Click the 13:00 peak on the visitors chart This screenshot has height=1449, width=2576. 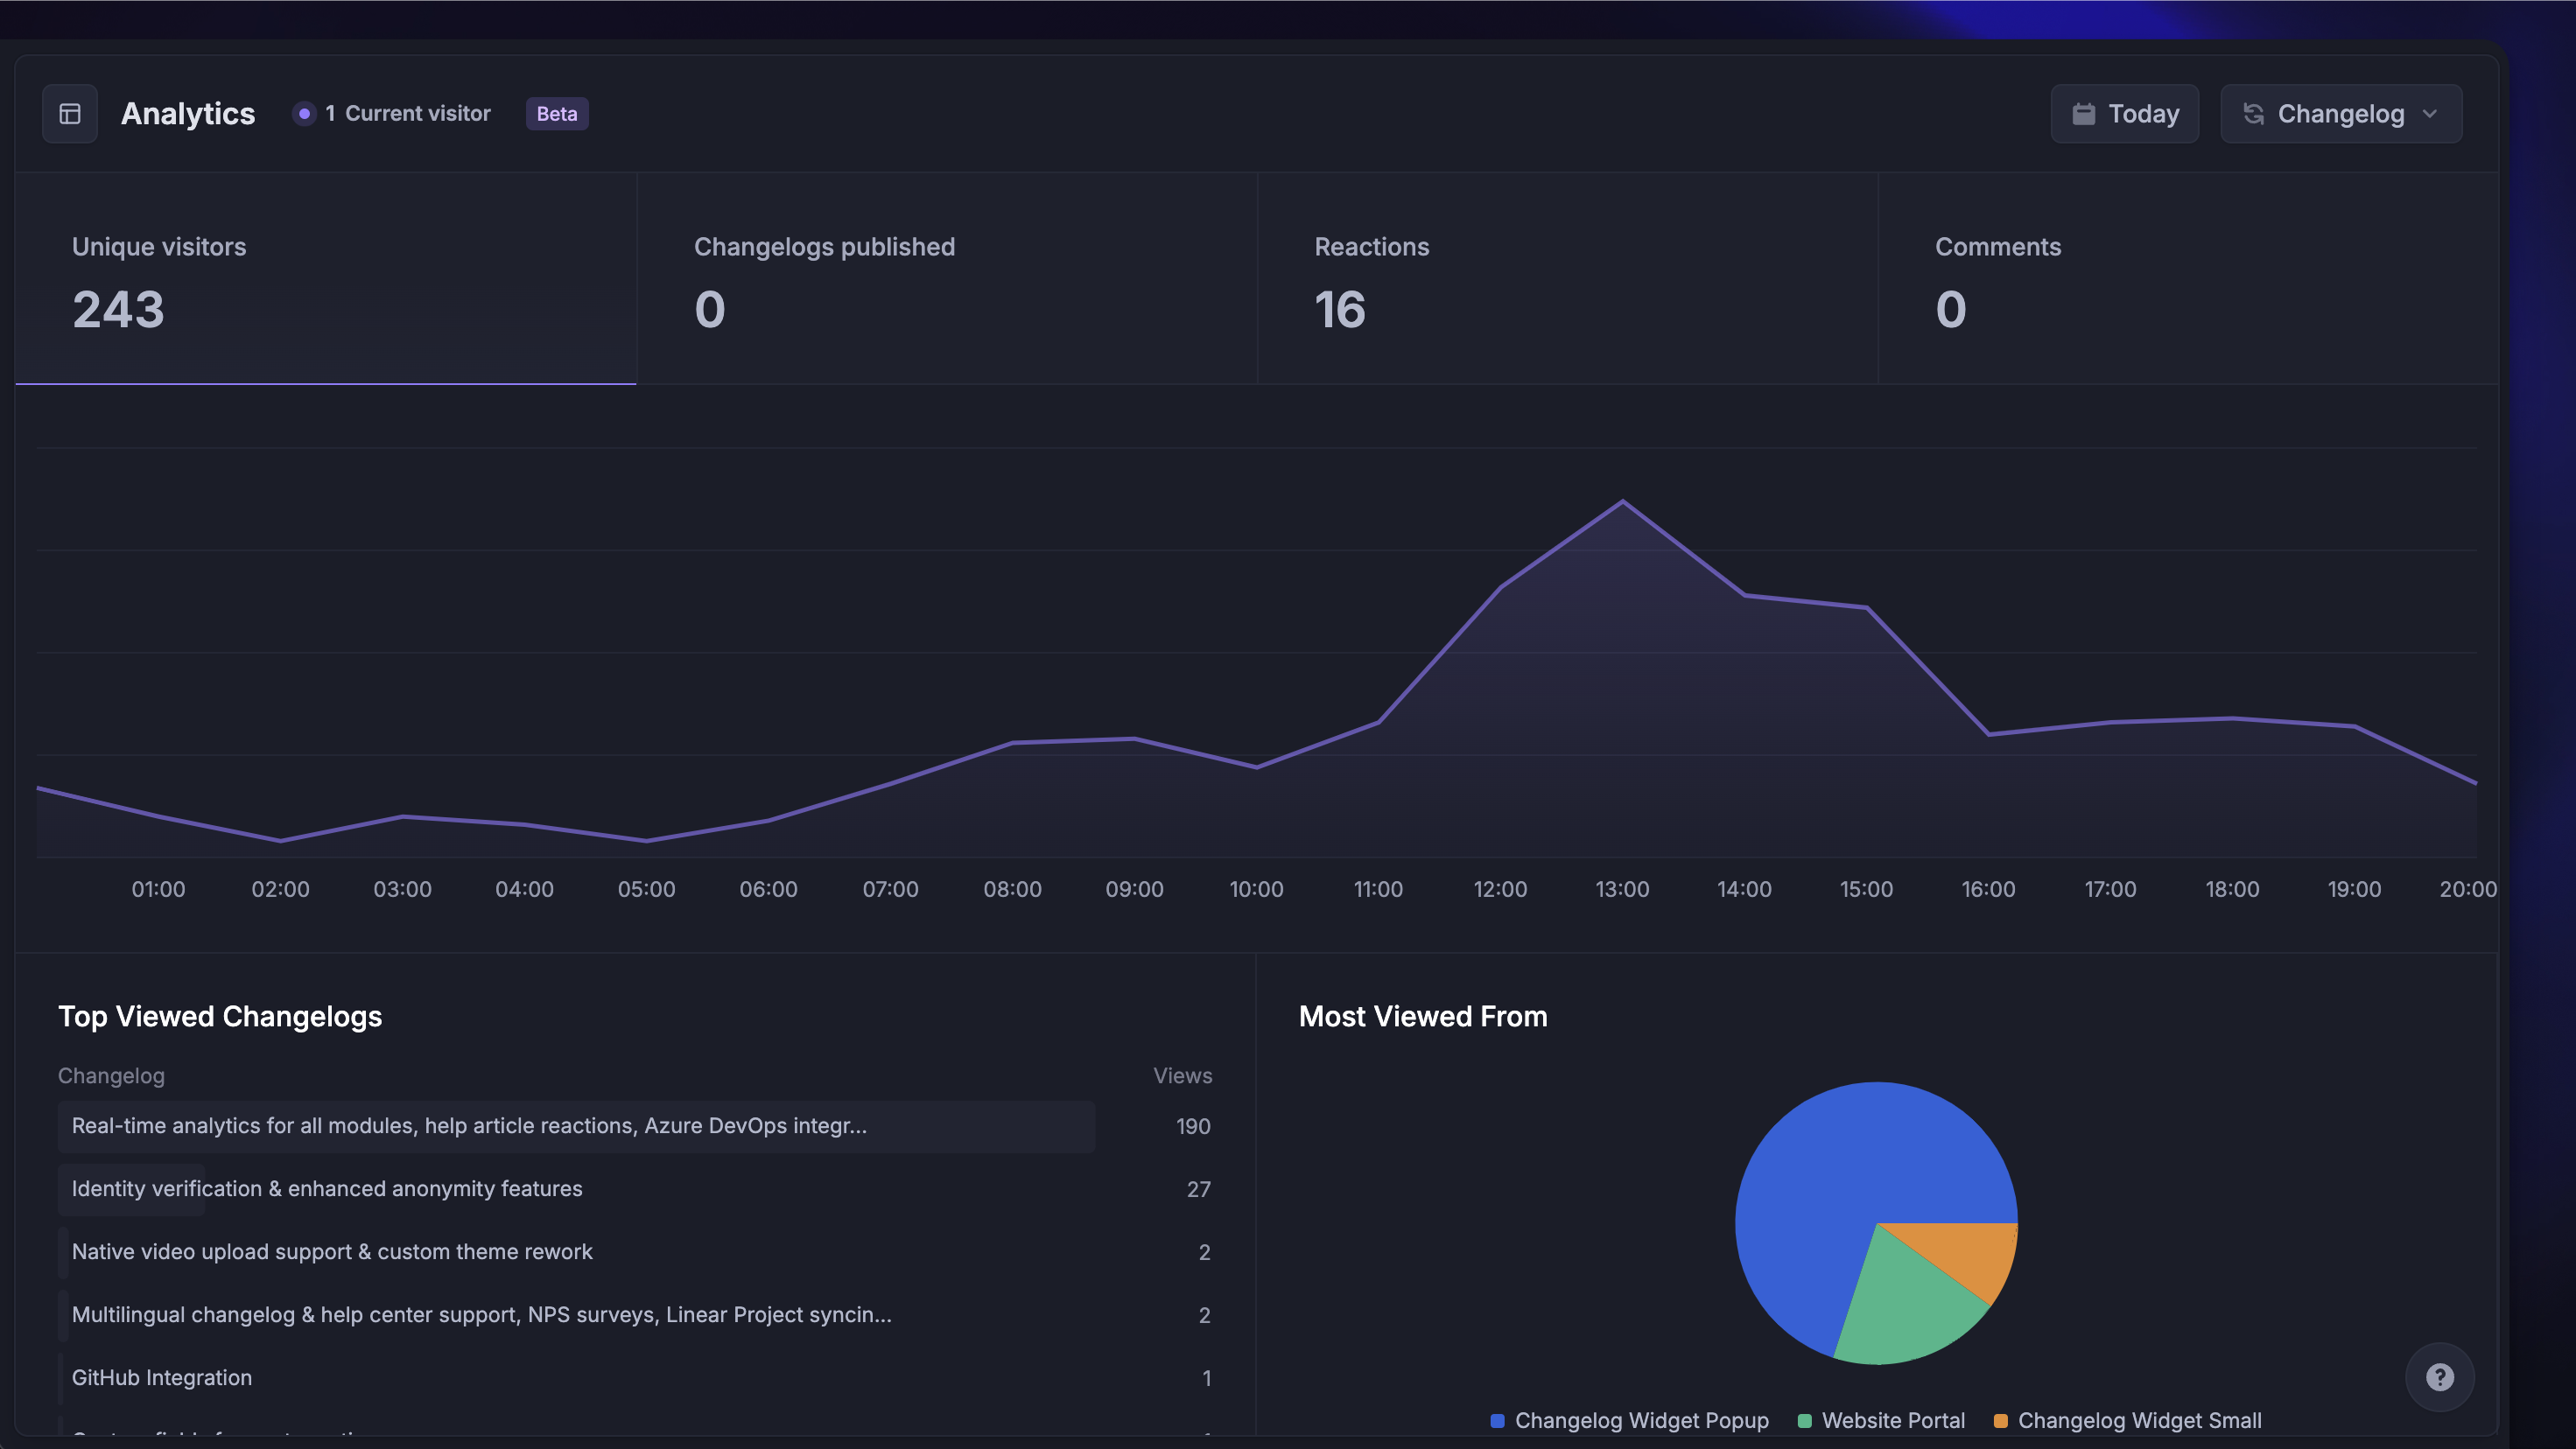[1623, 500]
